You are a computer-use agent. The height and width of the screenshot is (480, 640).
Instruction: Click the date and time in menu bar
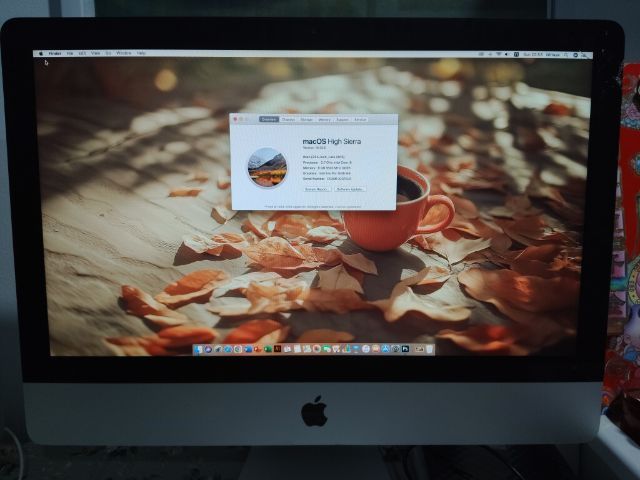pyautogui.click(x=533, y=54)
